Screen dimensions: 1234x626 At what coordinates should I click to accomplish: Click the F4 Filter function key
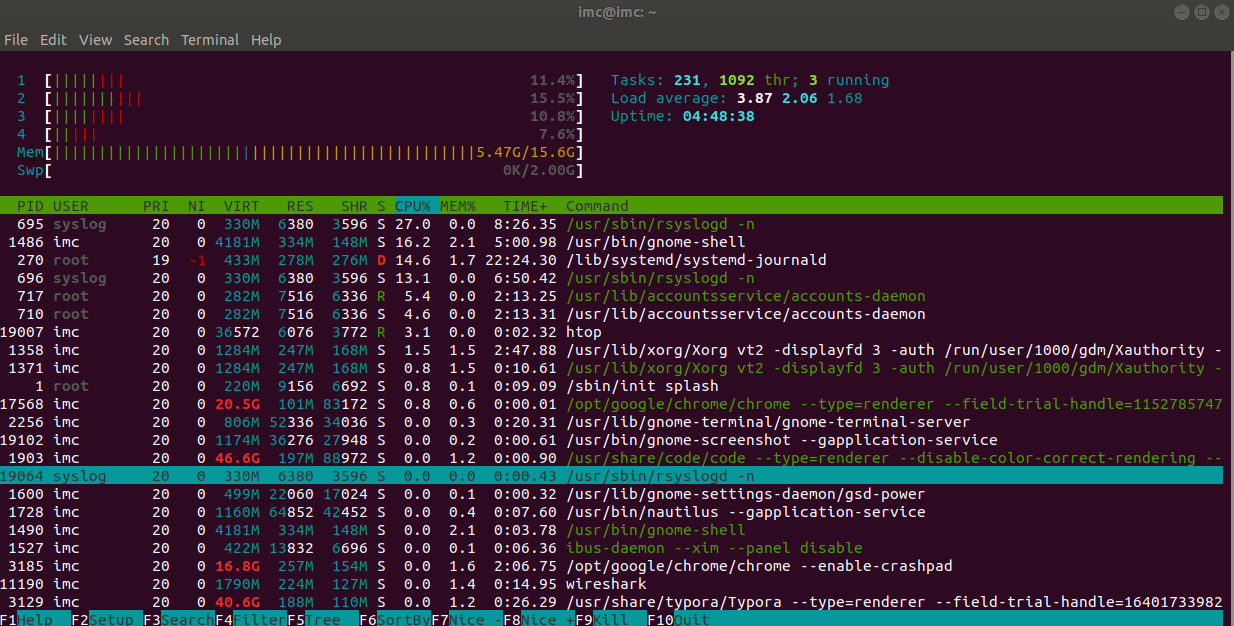(251, 619)
